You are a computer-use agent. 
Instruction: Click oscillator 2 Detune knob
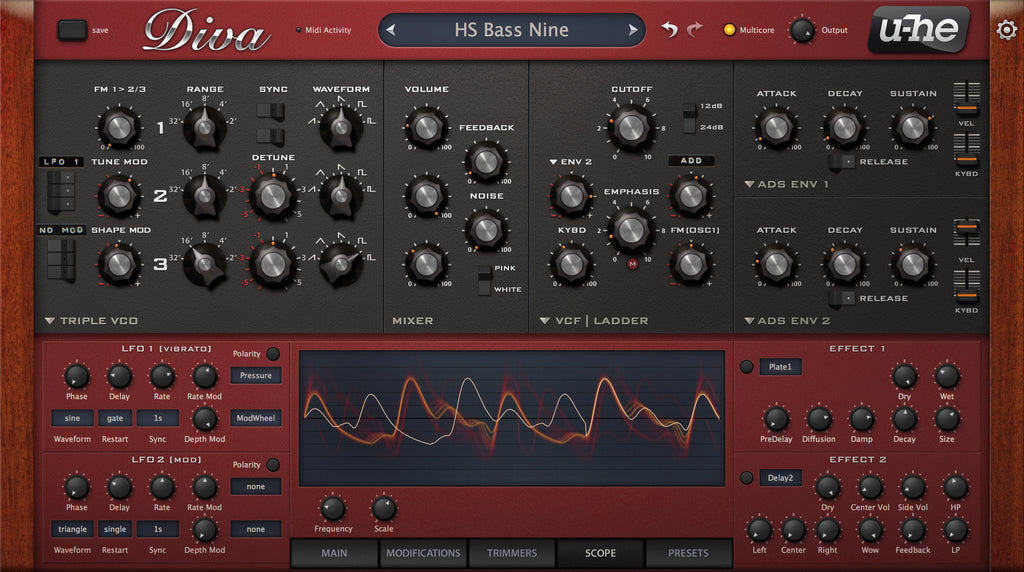pyautogui.click(x=272, y=196)
